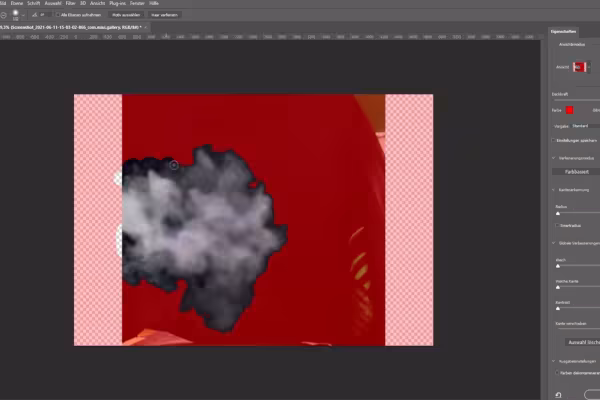The image size is (600, 400).
Task: Collapse the Verfeinerungsmodus section
Action: pyautogui.click(x=553, y=158)
